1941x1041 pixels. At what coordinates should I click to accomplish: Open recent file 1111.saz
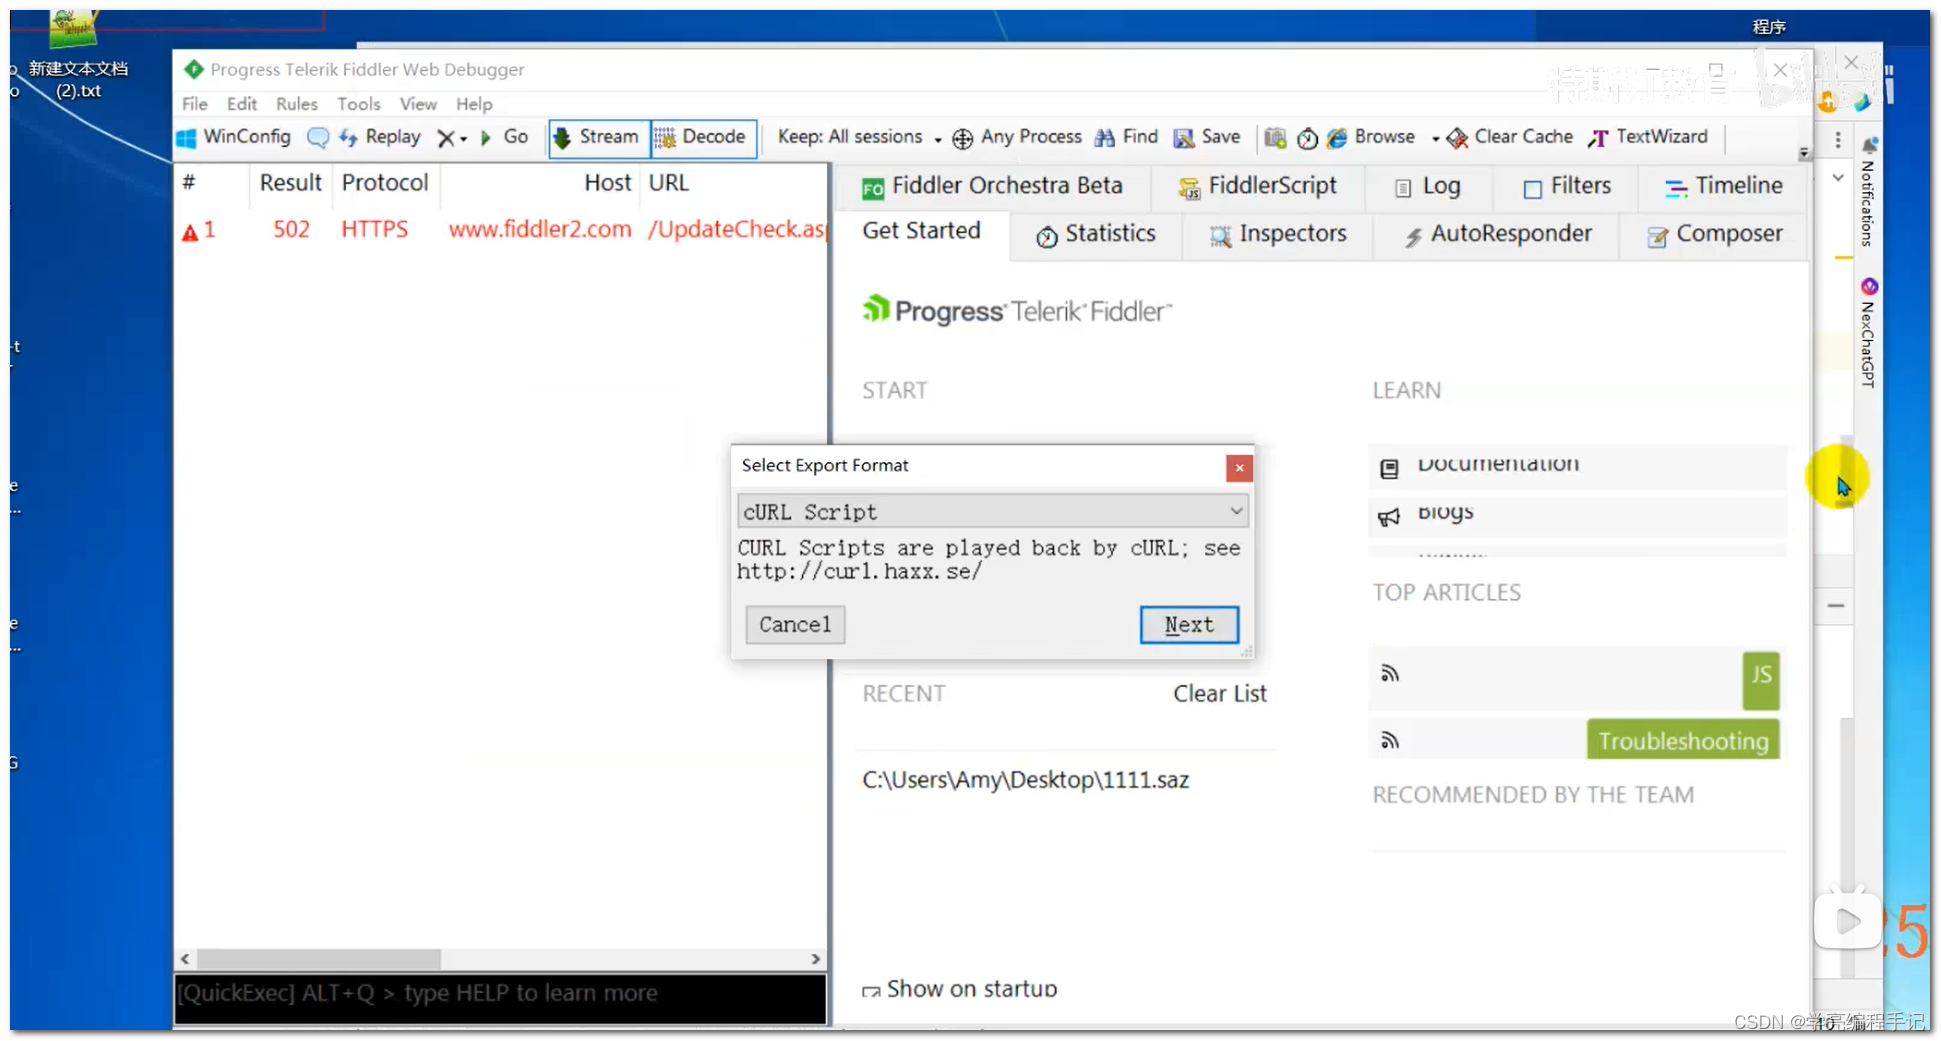click(x=1026, y=780)
